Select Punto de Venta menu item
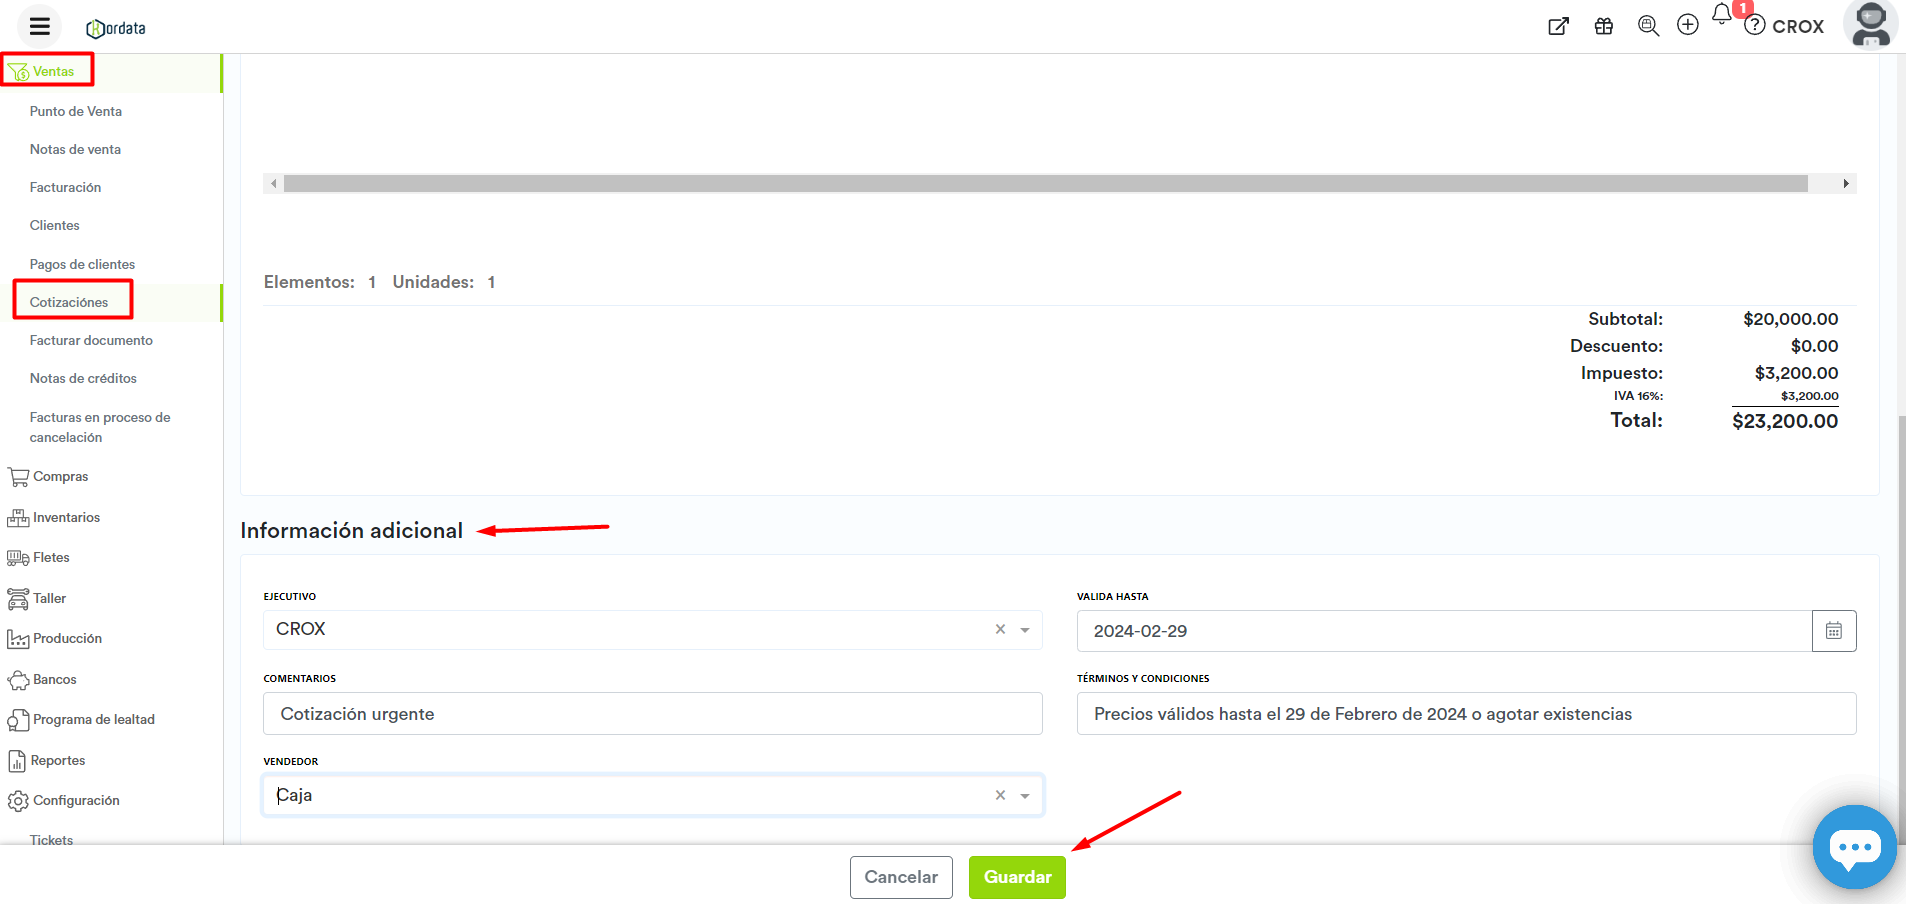Image resolution: width=1906 pixels, height=904 pixels. click(76, 112)
